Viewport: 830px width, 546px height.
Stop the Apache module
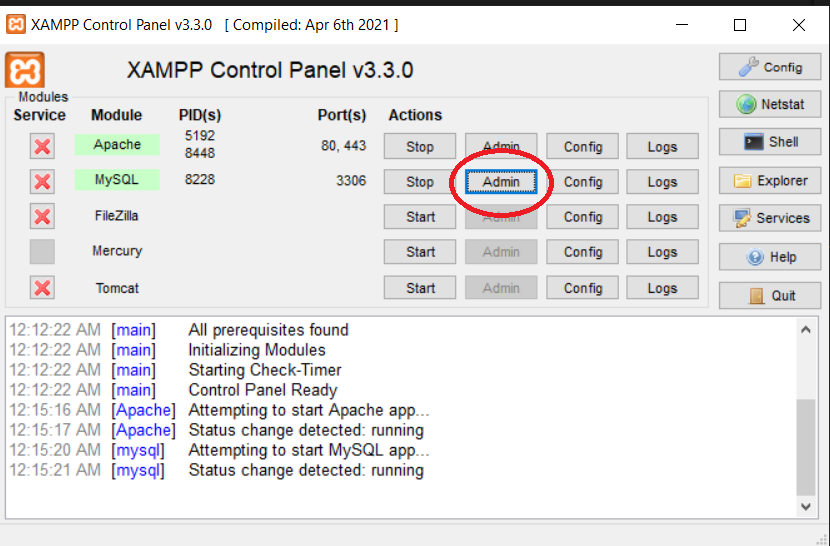tap(420, 146)
